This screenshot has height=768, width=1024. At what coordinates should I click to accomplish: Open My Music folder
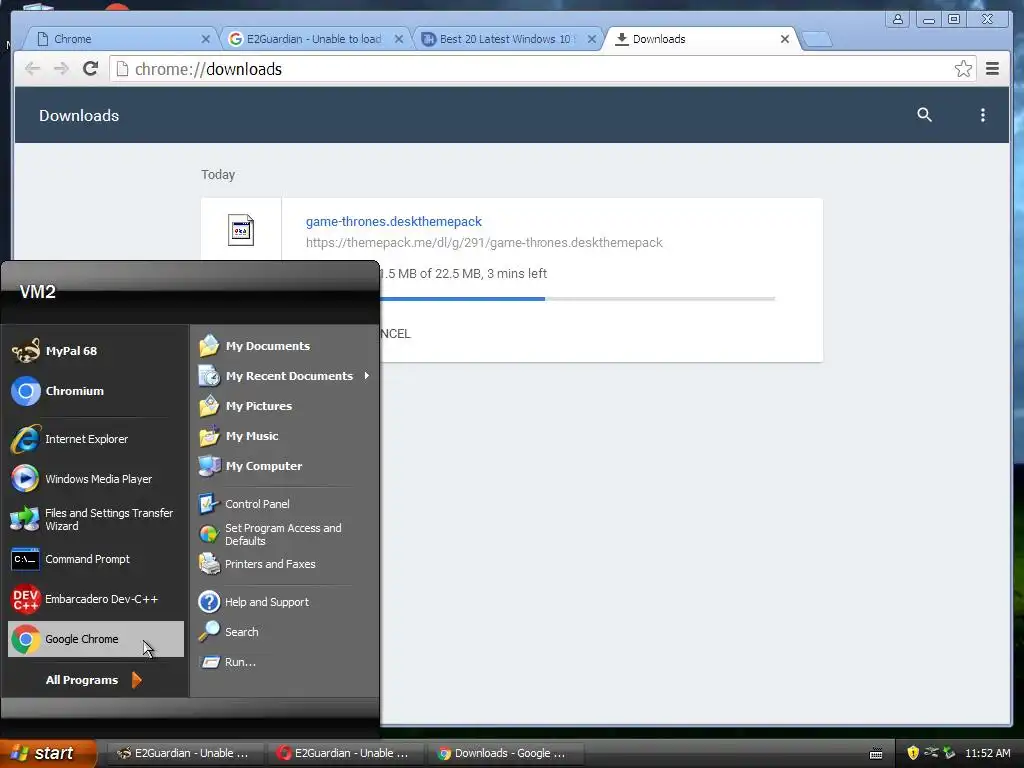(x=284, y=436)
